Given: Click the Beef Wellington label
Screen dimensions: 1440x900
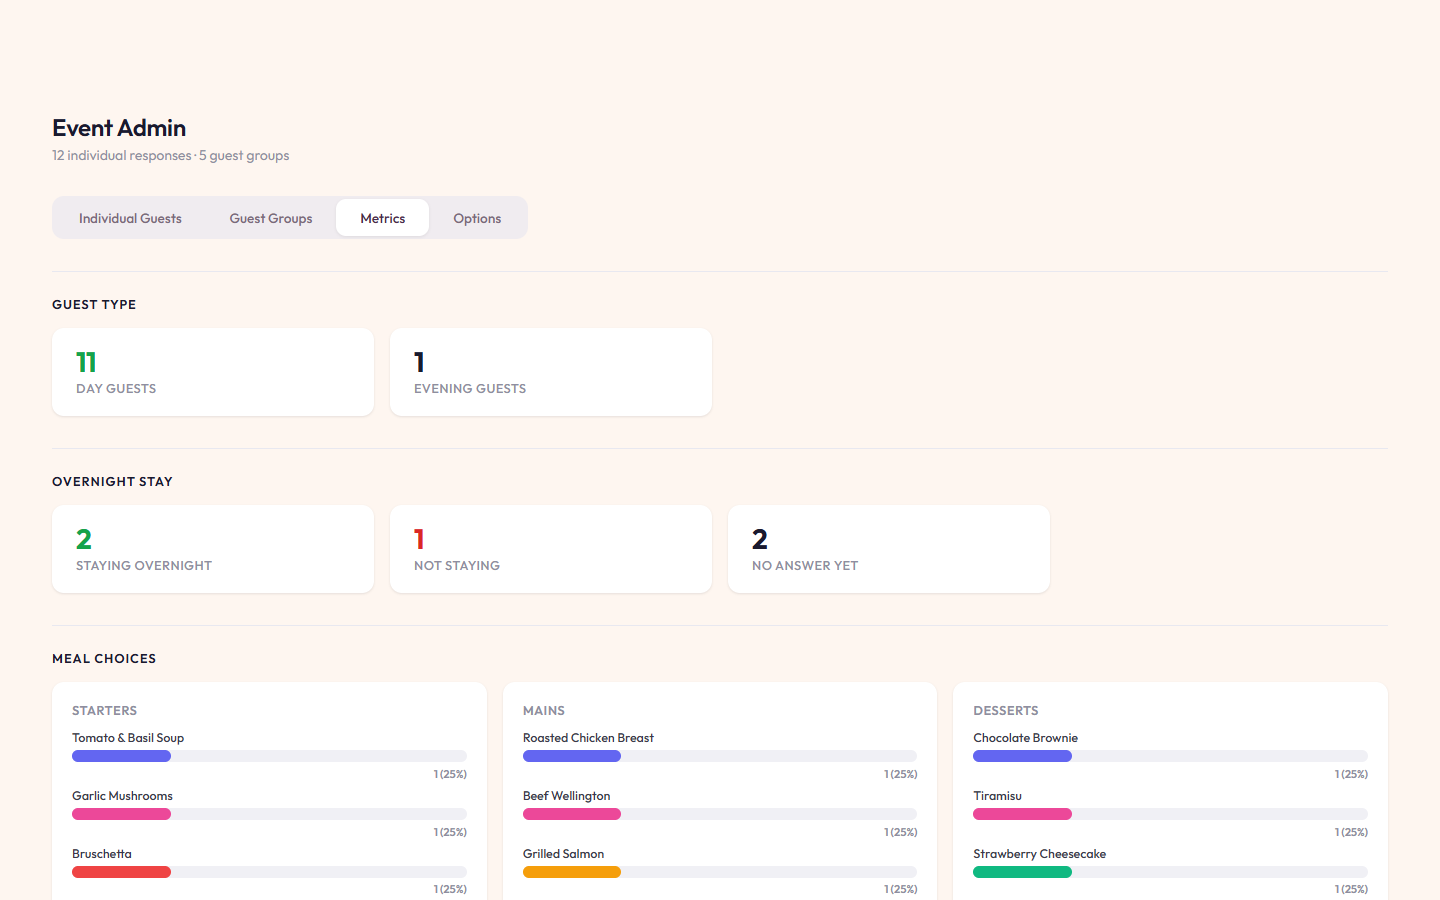Looking at the screenshot, I should pos(566,796).
